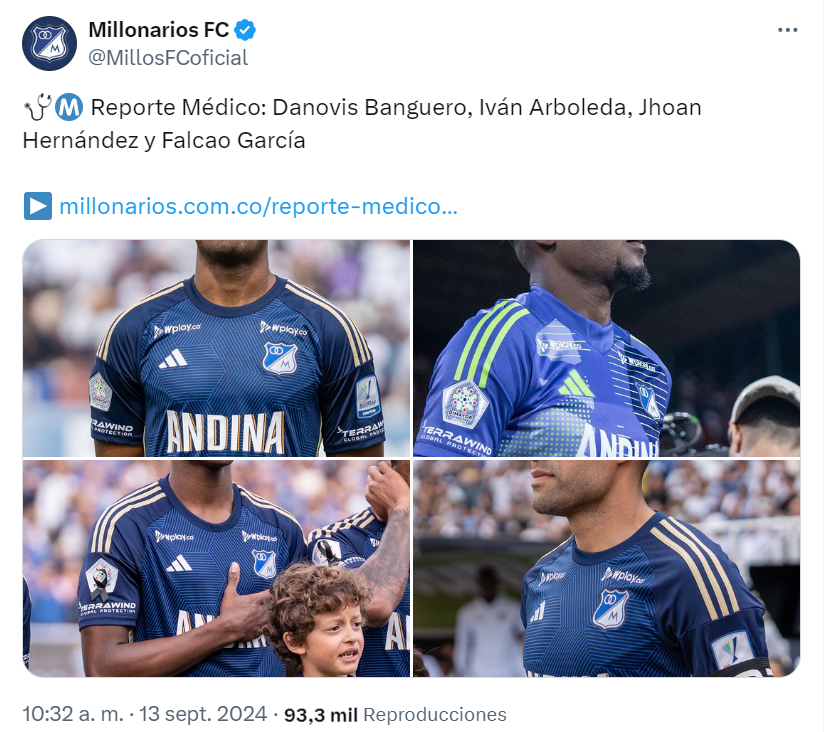Open bottom-left photo with curly-haired child
This screenshot has width=827, height=732.
pyautogui.click(x=216, y=569)
